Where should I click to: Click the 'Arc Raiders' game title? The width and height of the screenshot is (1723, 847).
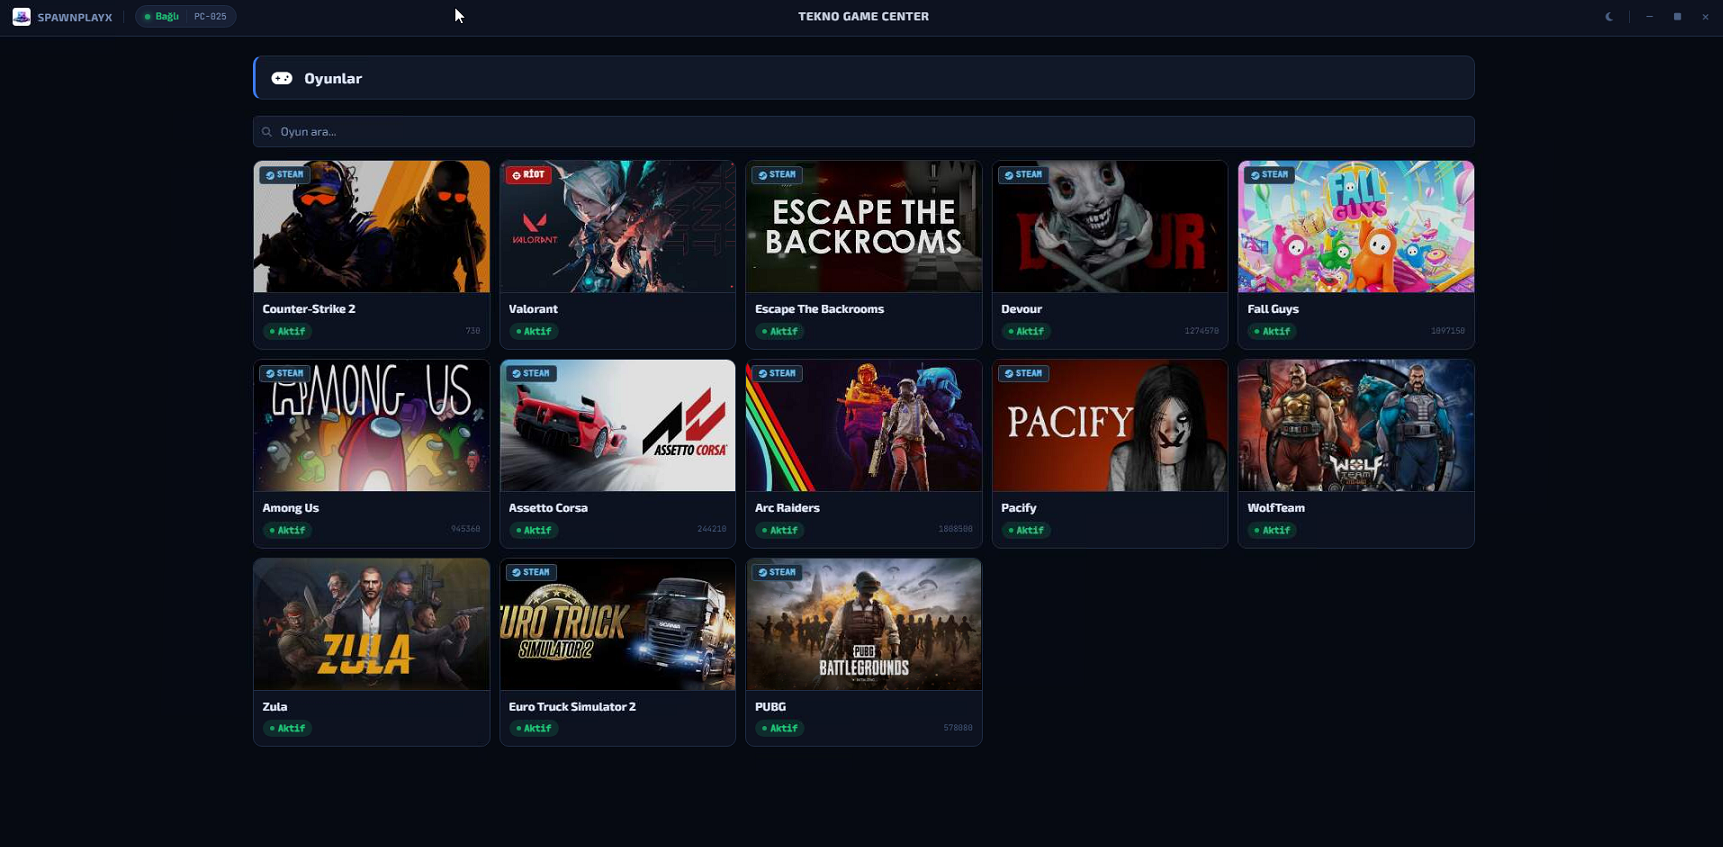787,508
